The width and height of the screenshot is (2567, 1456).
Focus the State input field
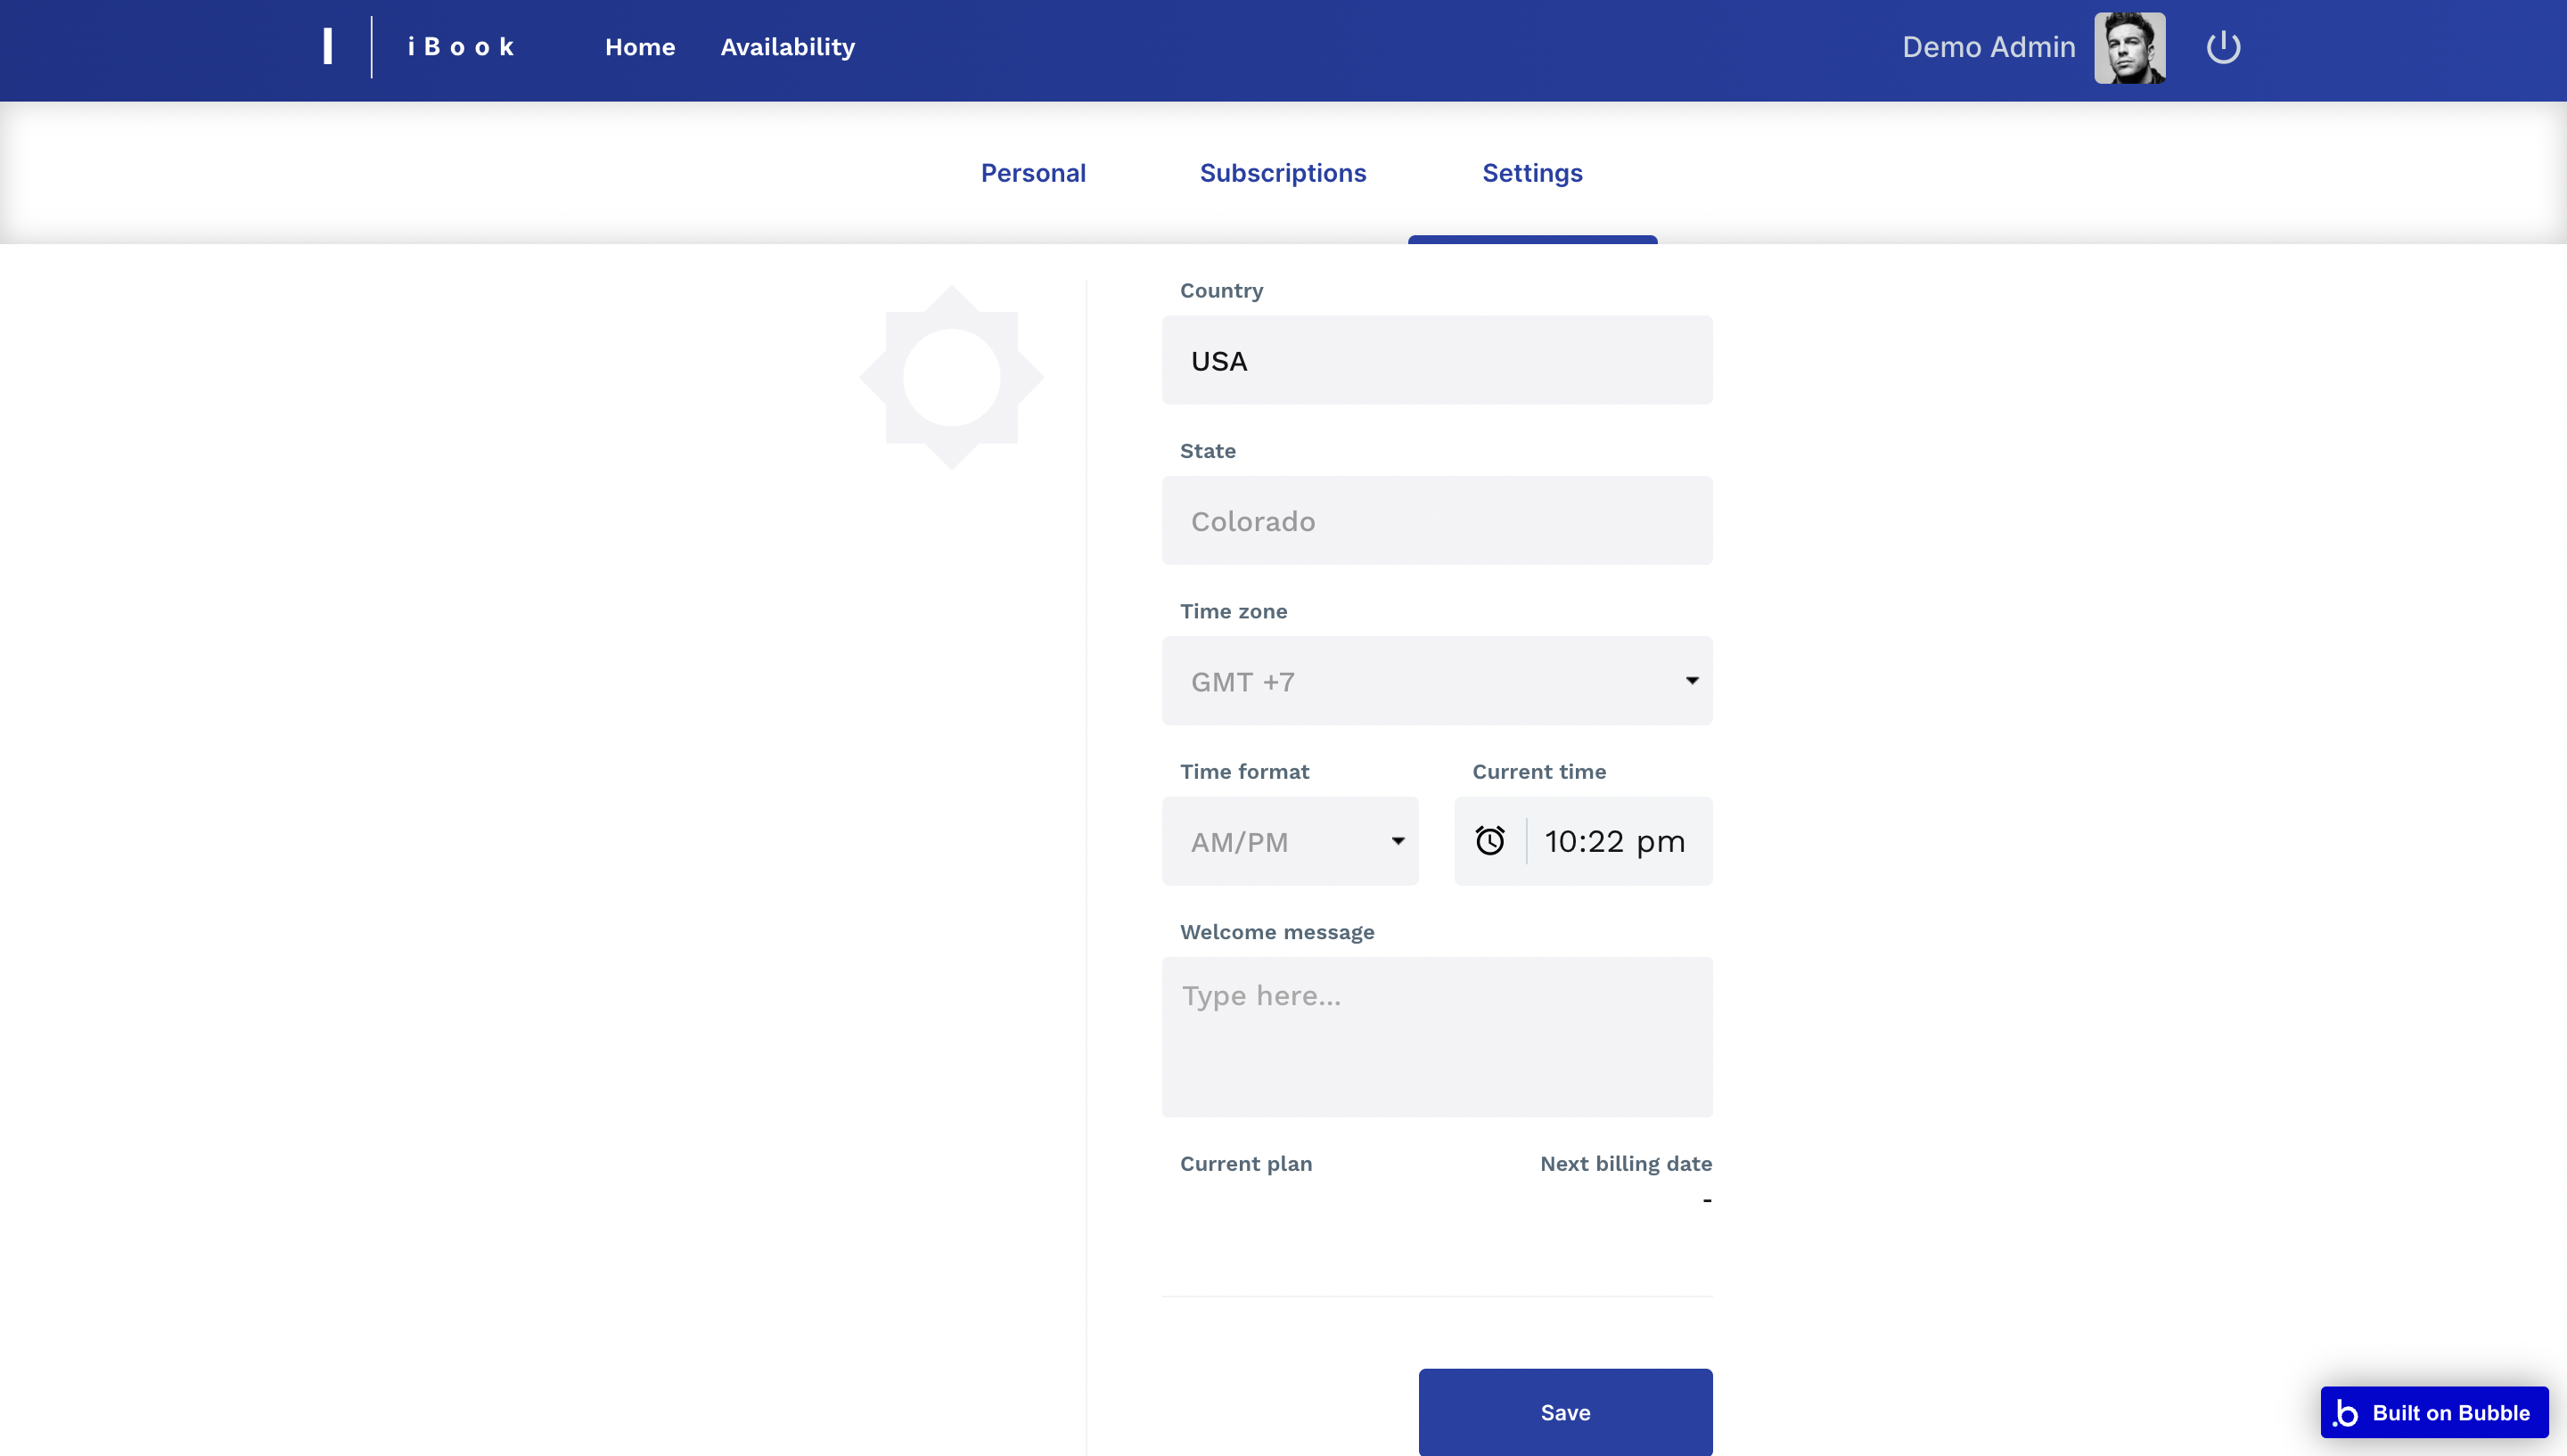[x=1436, y=521]
